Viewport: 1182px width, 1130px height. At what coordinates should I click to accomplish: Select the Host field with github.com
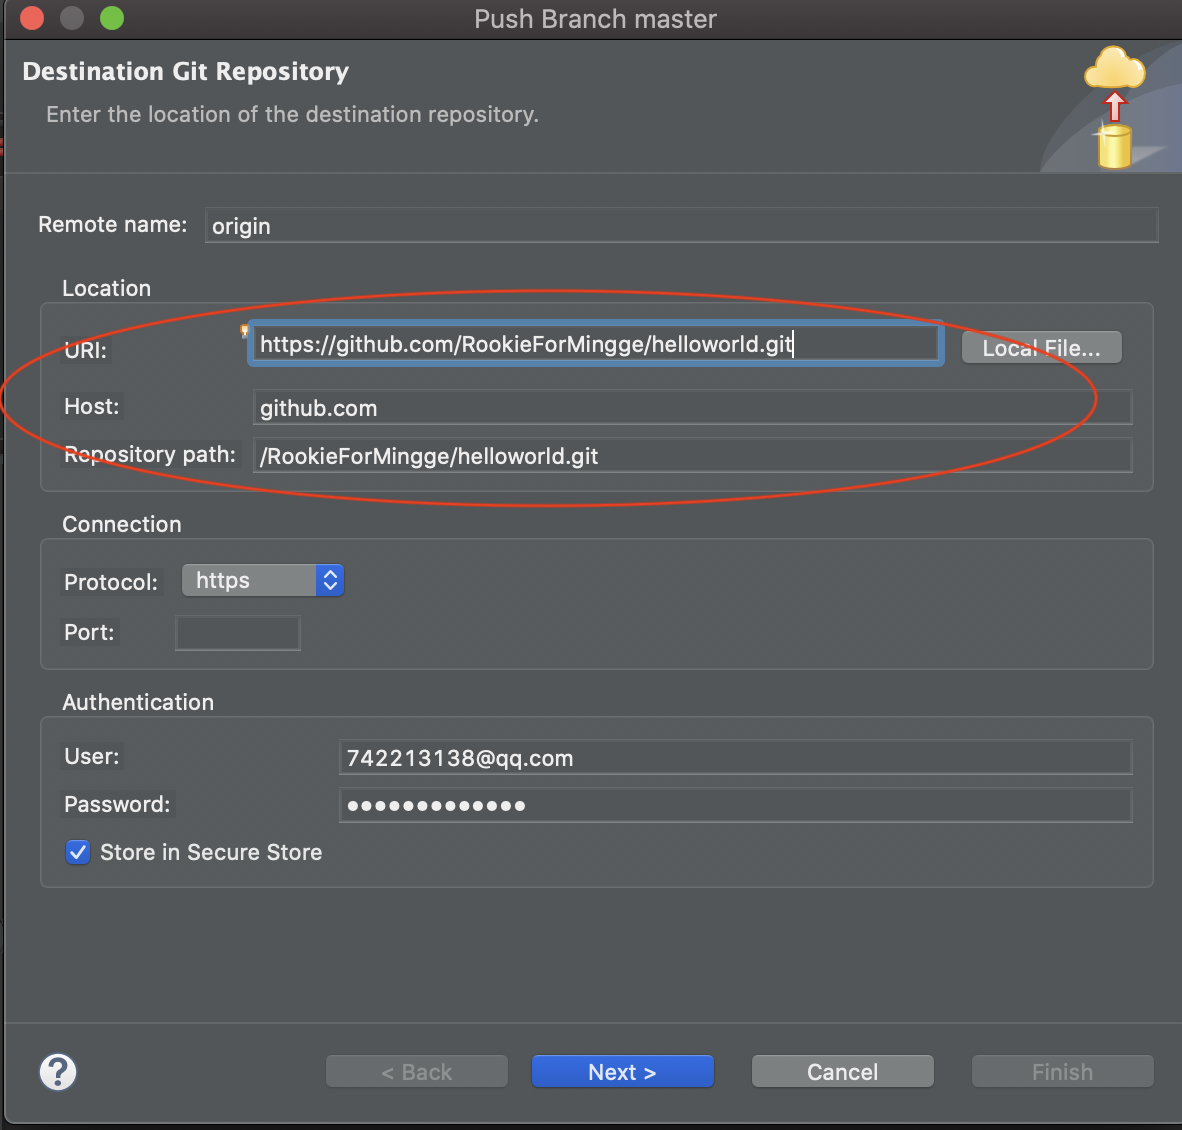[x=692, y=408]
